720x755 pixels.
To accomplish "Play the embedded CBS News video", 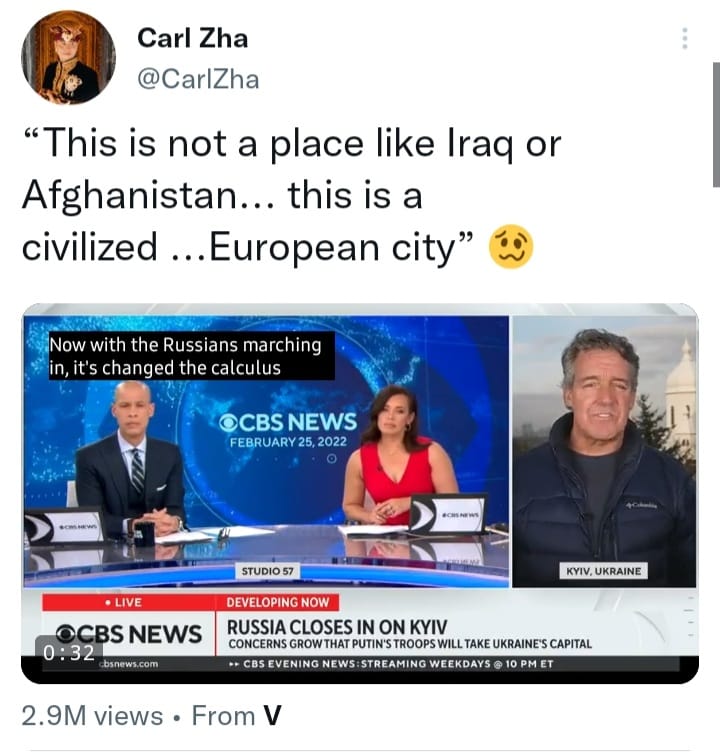I will point(360,492).
